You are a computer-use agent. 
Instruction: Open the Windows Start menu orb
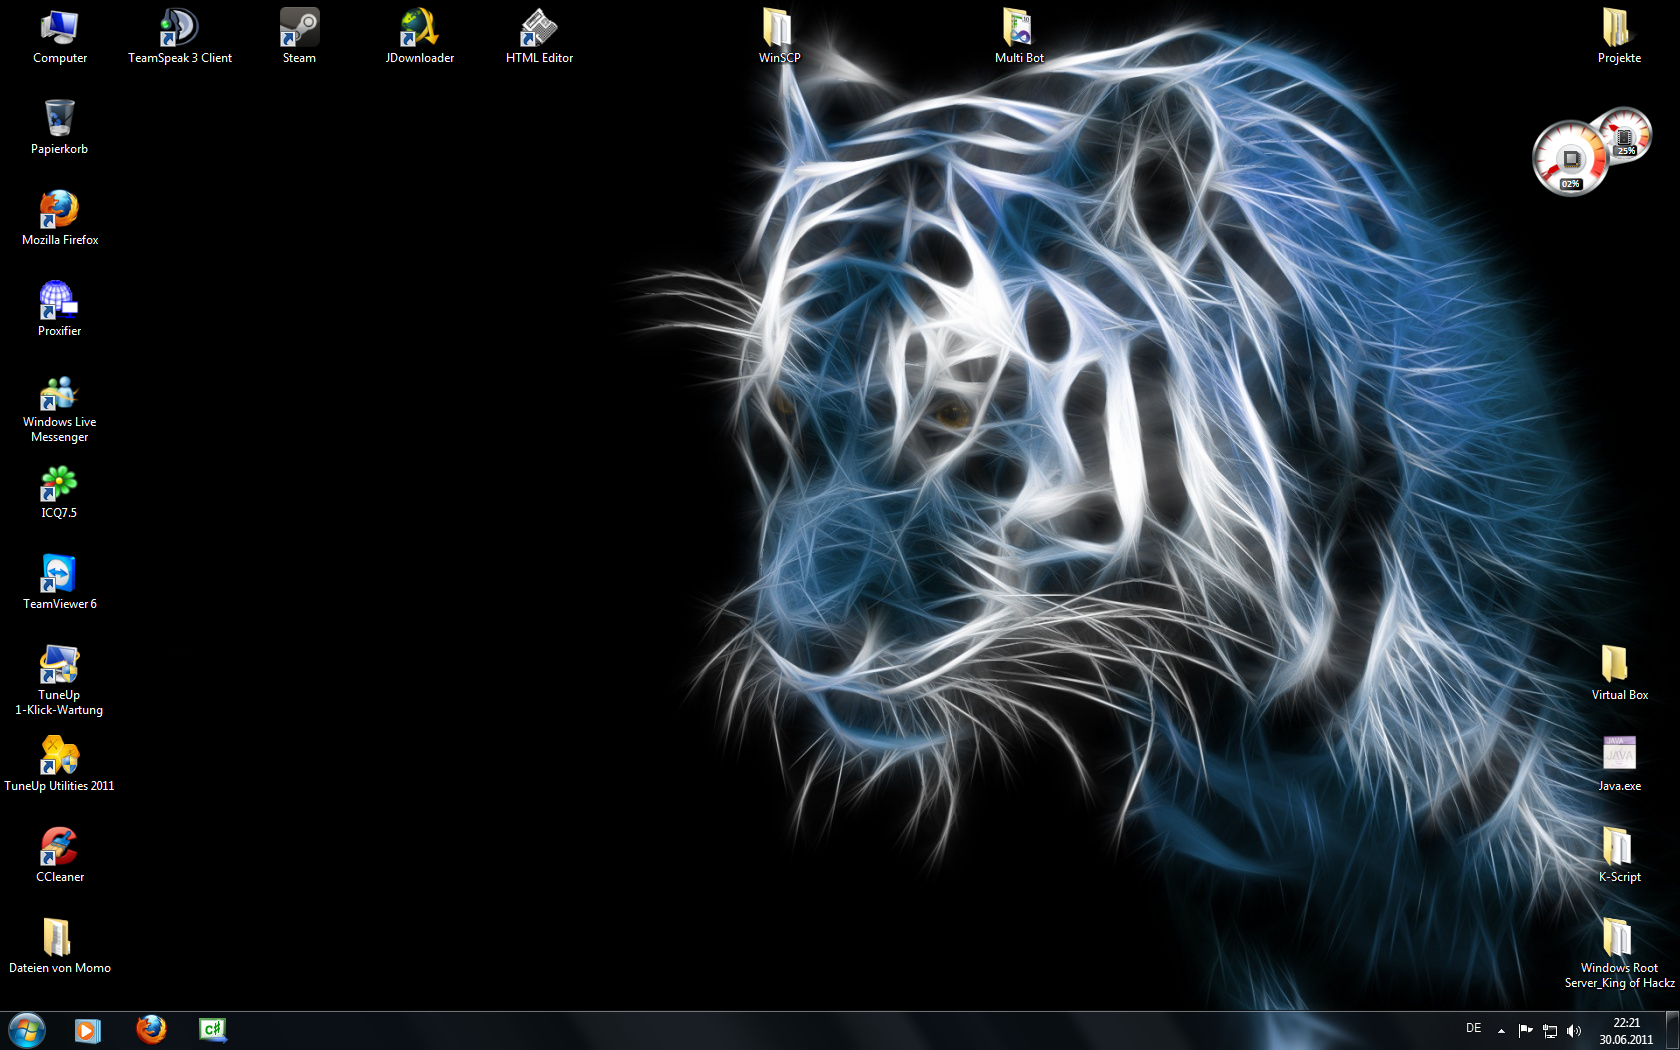(x=27, y=1030)
